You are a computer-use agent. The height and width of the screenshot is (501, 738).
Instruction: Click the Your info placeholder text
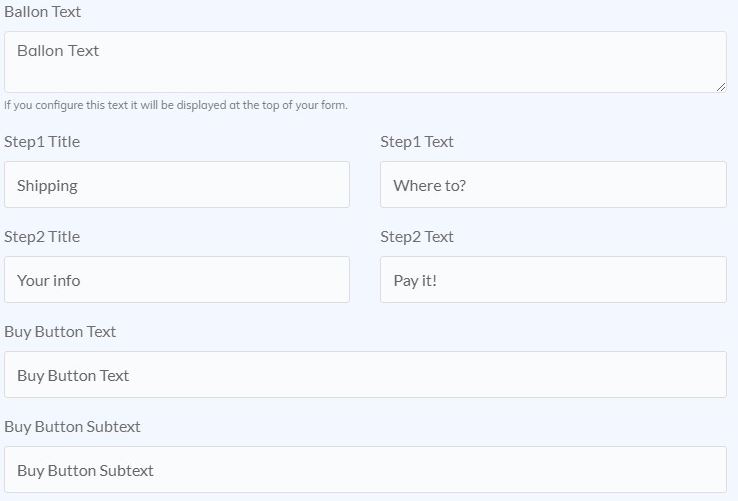[x=48, y=281]
